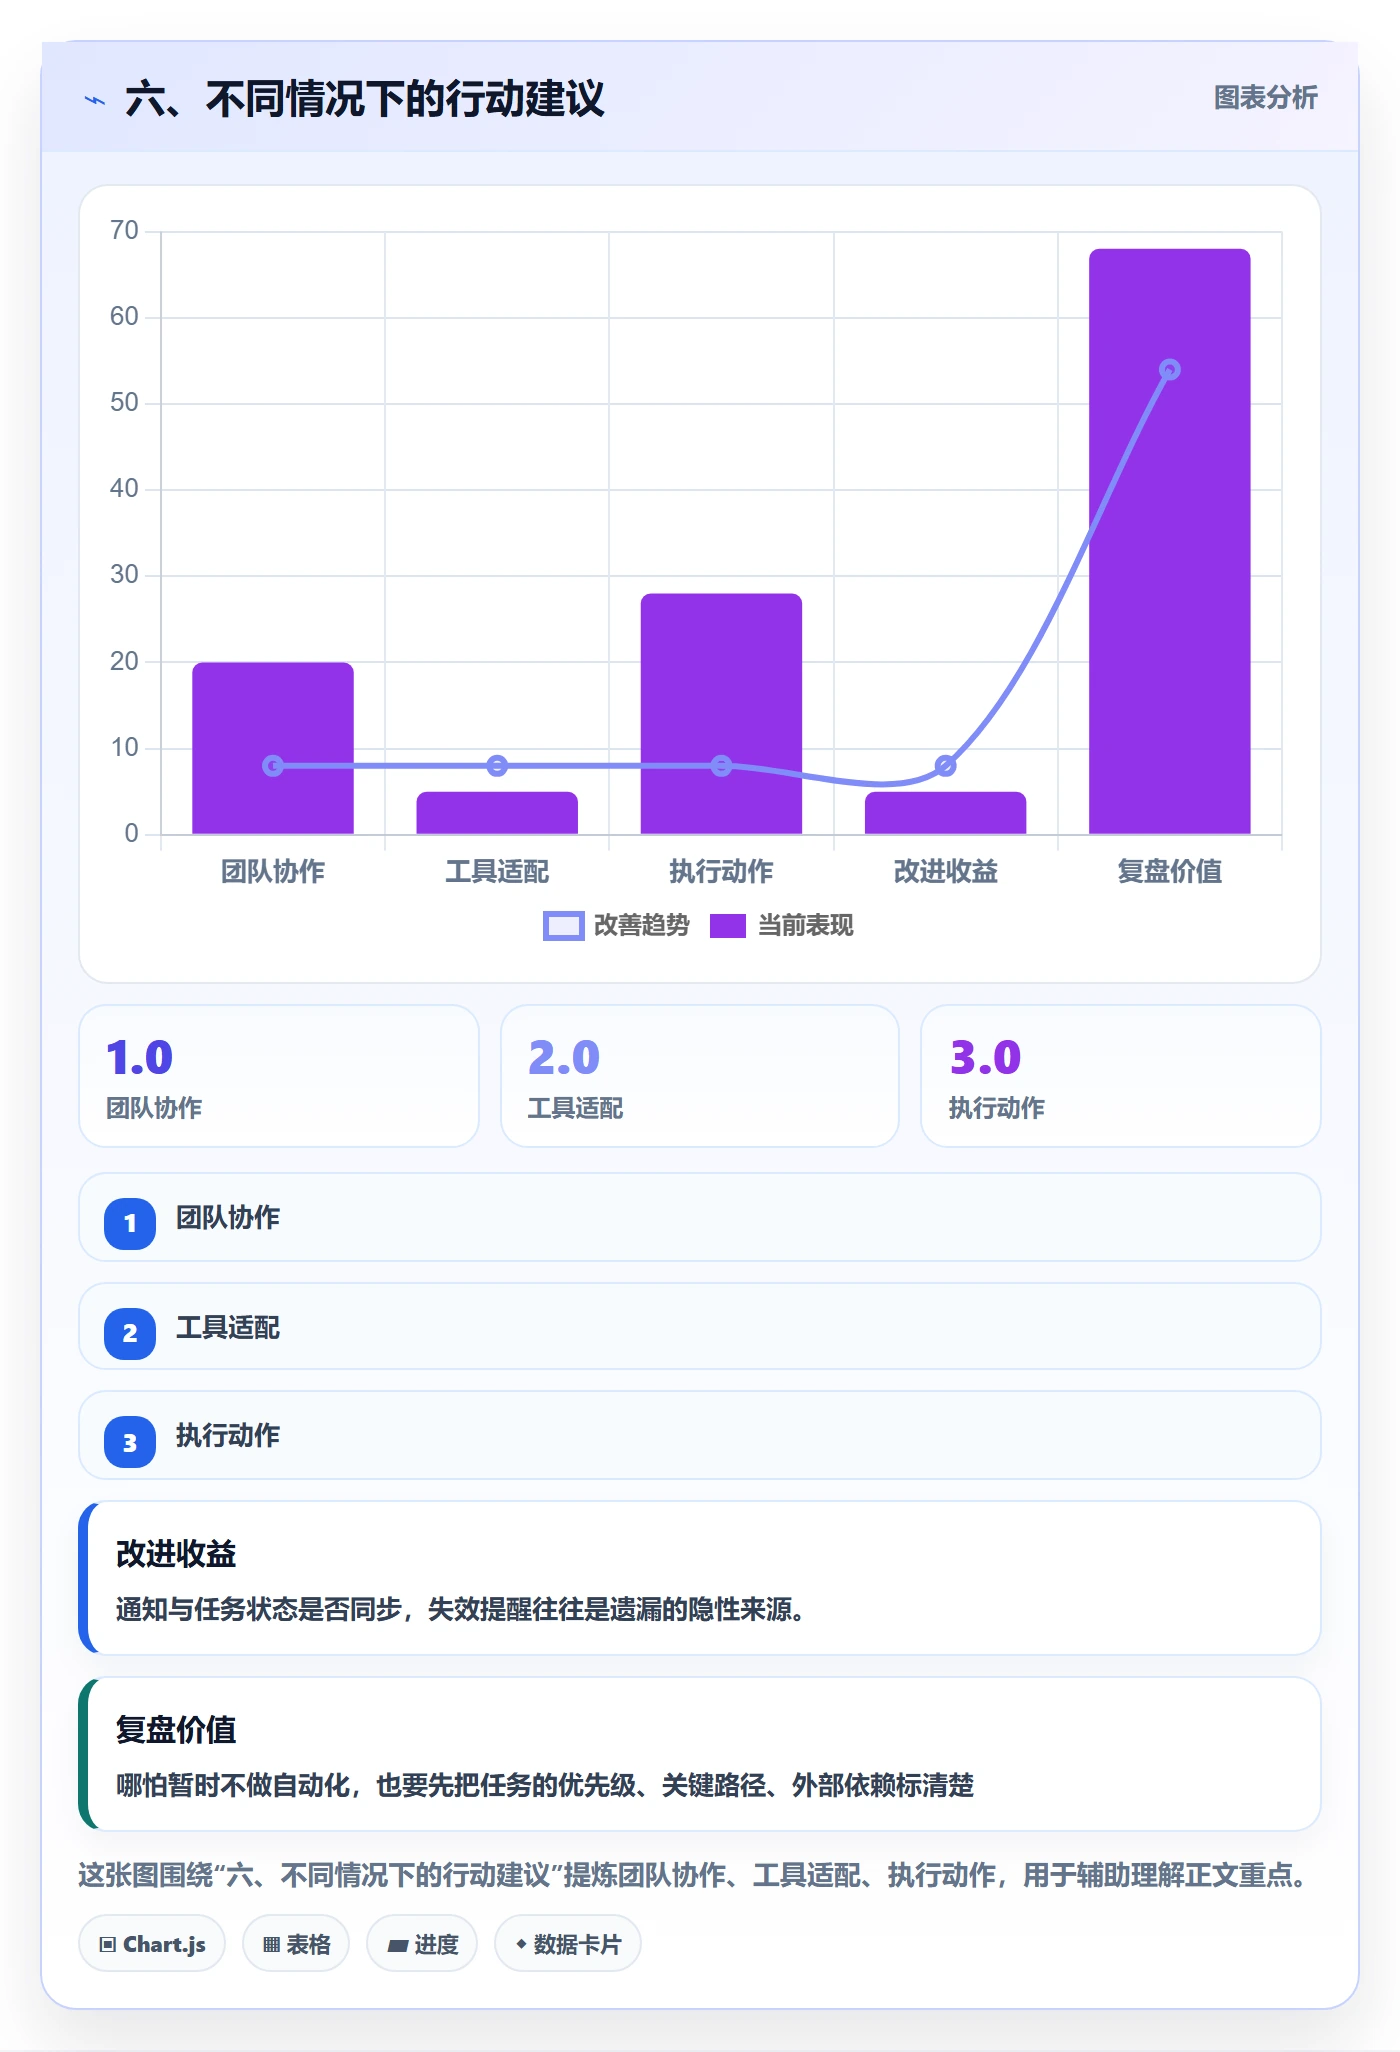Click the 改进收益 card heading

(x=176, y=1554)
